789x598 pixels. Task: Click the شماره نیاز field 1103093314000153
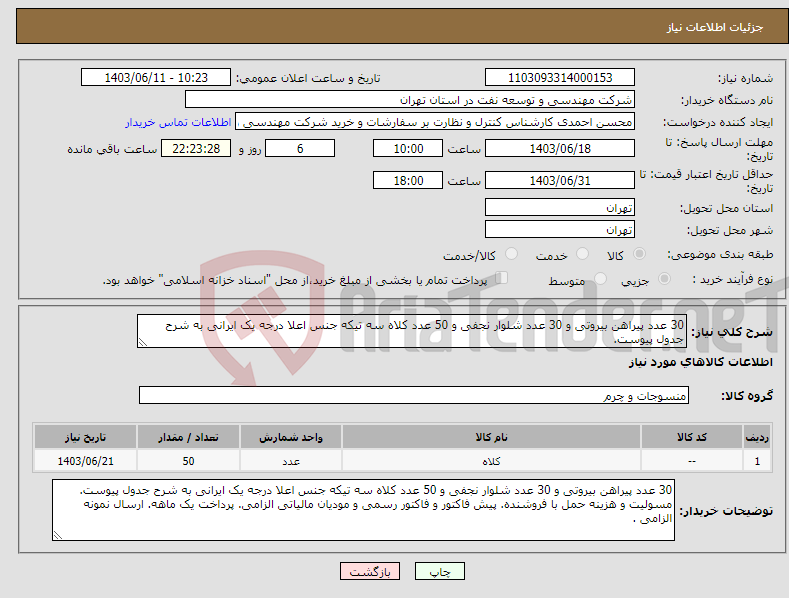560,78
